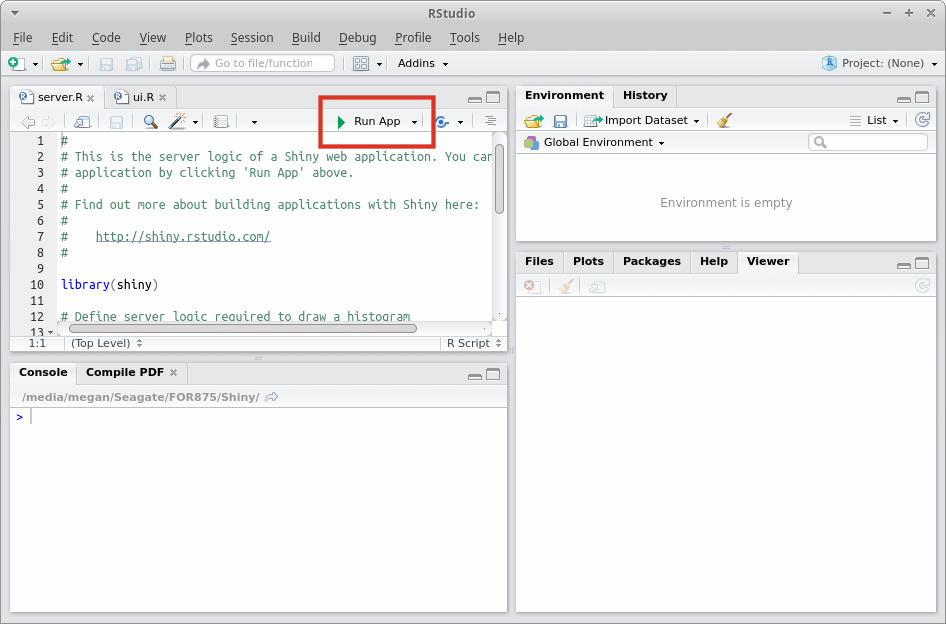The height and width of the screenshot is (624, 946).
Task: Switch to the History tab
Action: [x=645, y=95]
